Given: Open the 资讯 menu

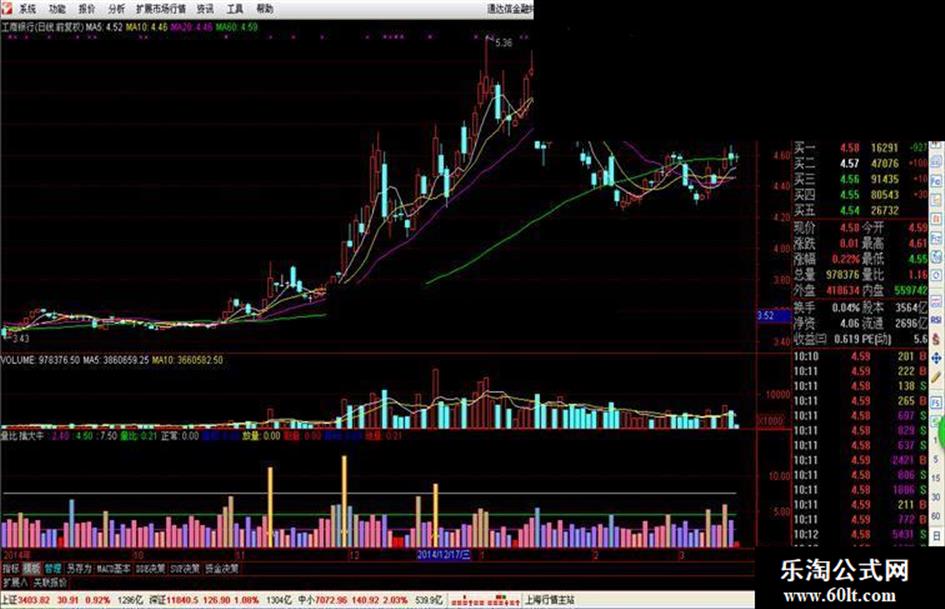Looking at the screenshot, I should pos(205,8).
